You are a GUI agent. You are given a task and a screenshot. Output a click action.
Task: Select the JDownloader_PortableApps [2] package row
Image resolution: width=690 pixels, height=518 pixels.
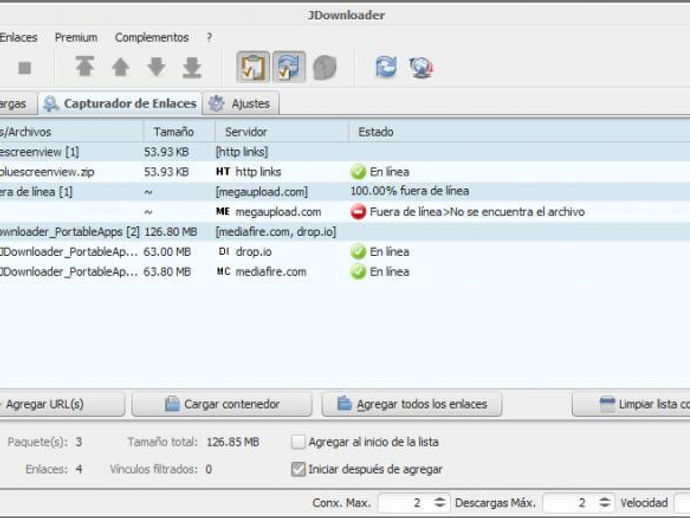(345, 231)
